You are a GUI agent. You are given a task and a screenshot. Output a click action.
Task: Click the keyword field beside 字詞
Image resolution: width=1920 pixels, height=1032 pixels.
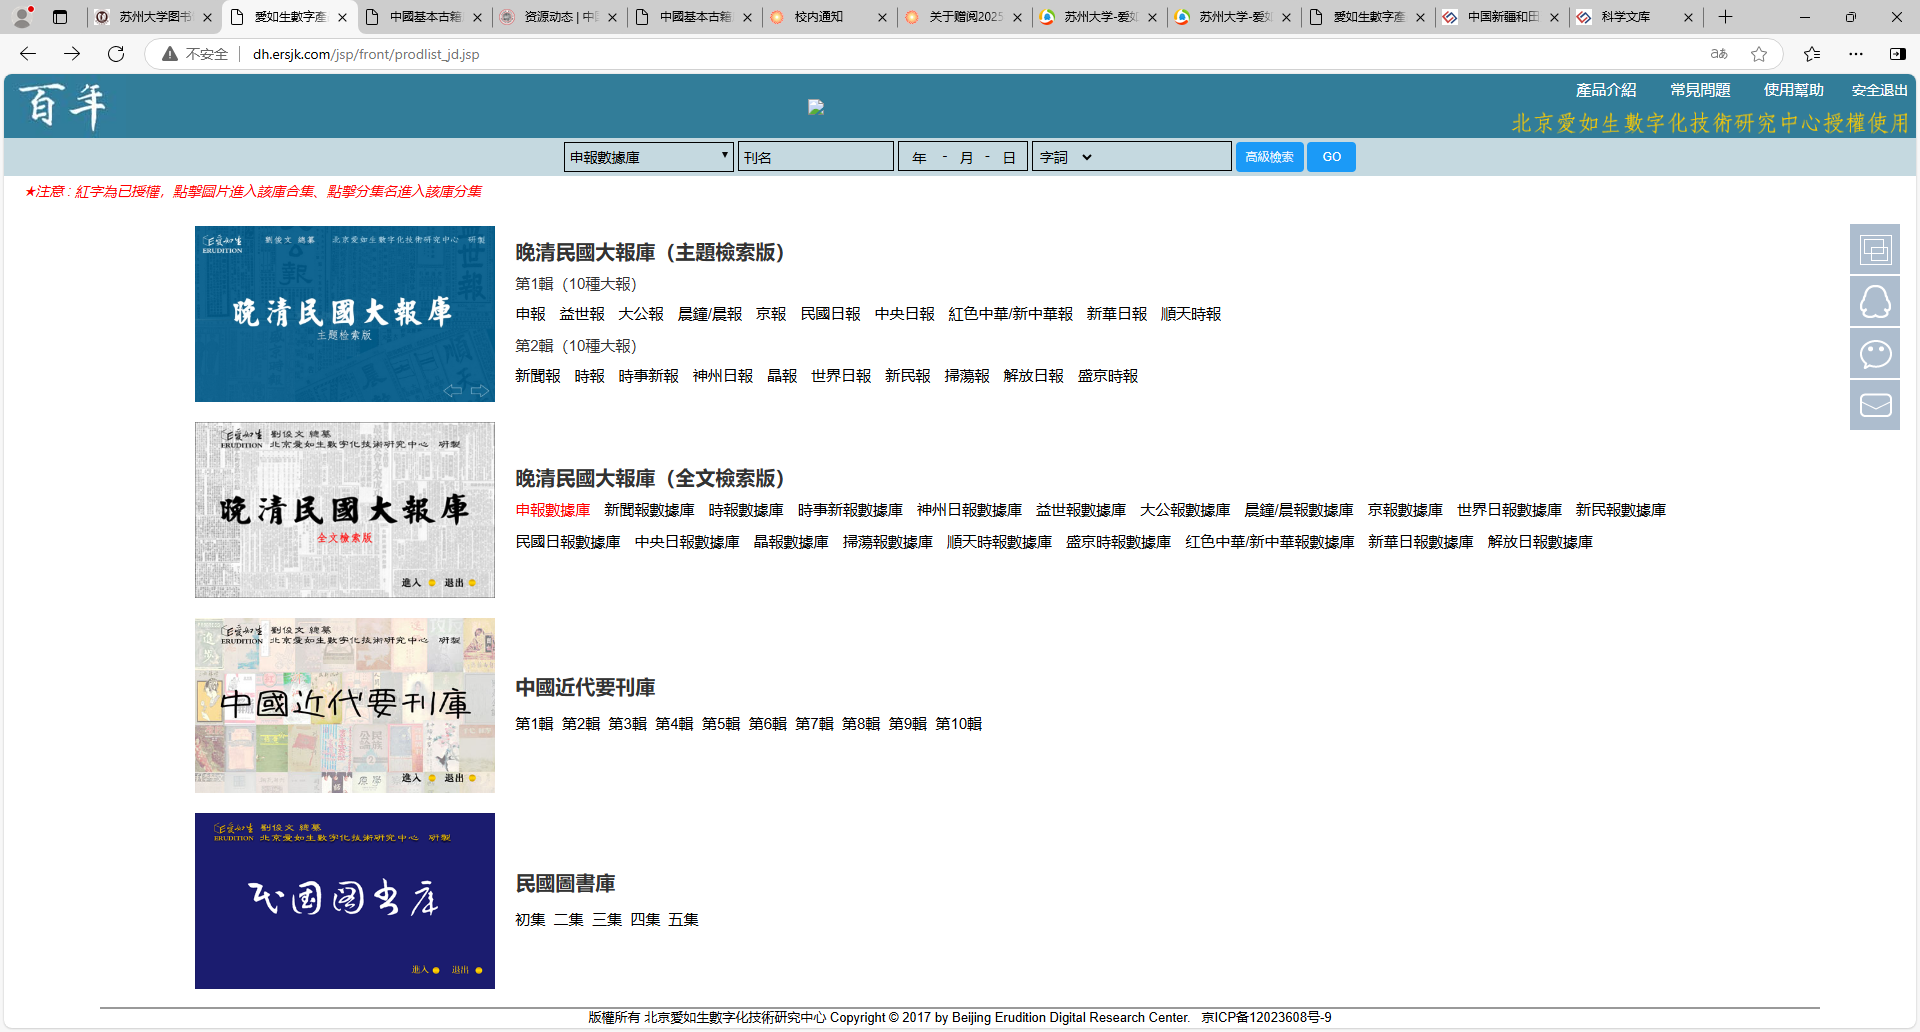[1164, 157]
